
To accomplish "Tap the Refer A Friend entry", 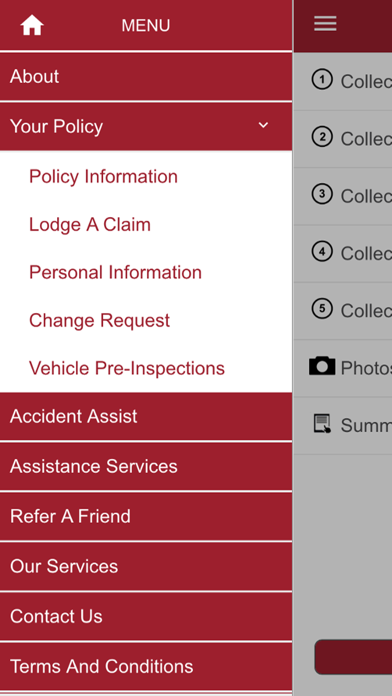I will (146, 516).
